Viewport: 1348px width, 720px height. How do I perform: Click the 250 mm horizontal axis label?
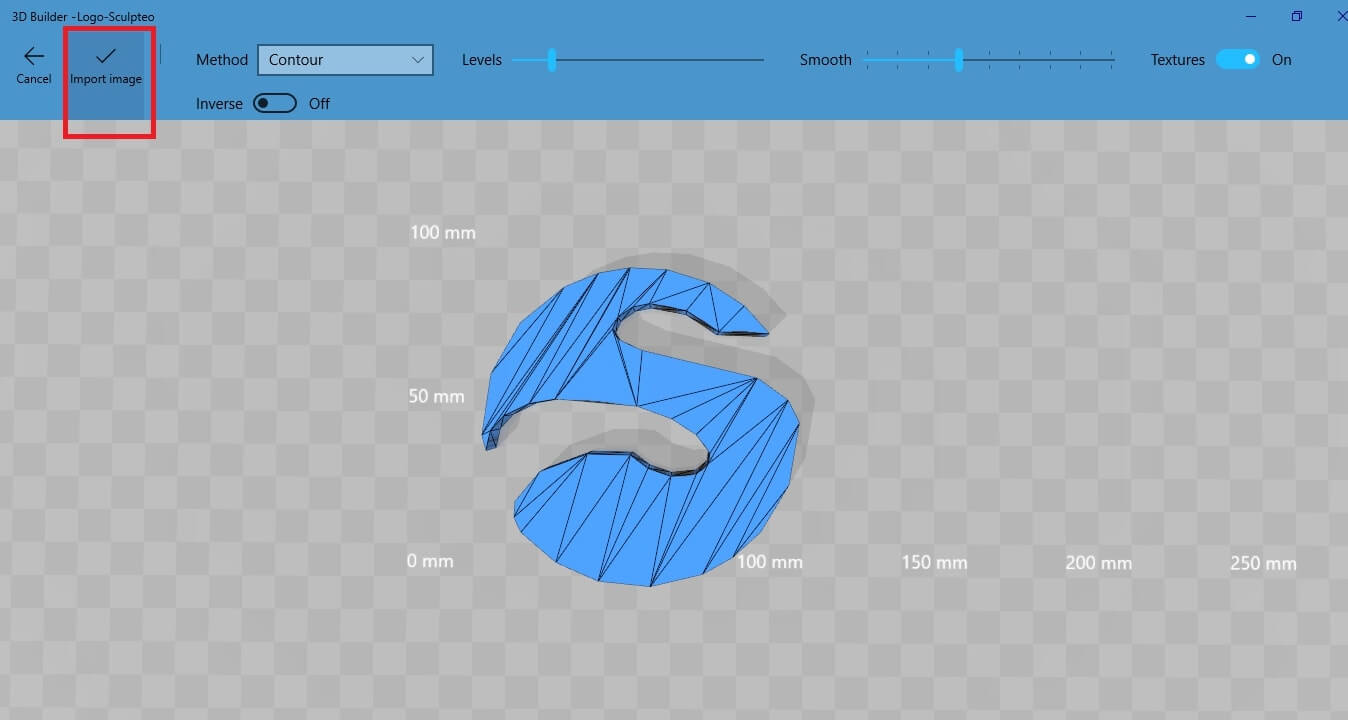click(x=1263, y=564)
